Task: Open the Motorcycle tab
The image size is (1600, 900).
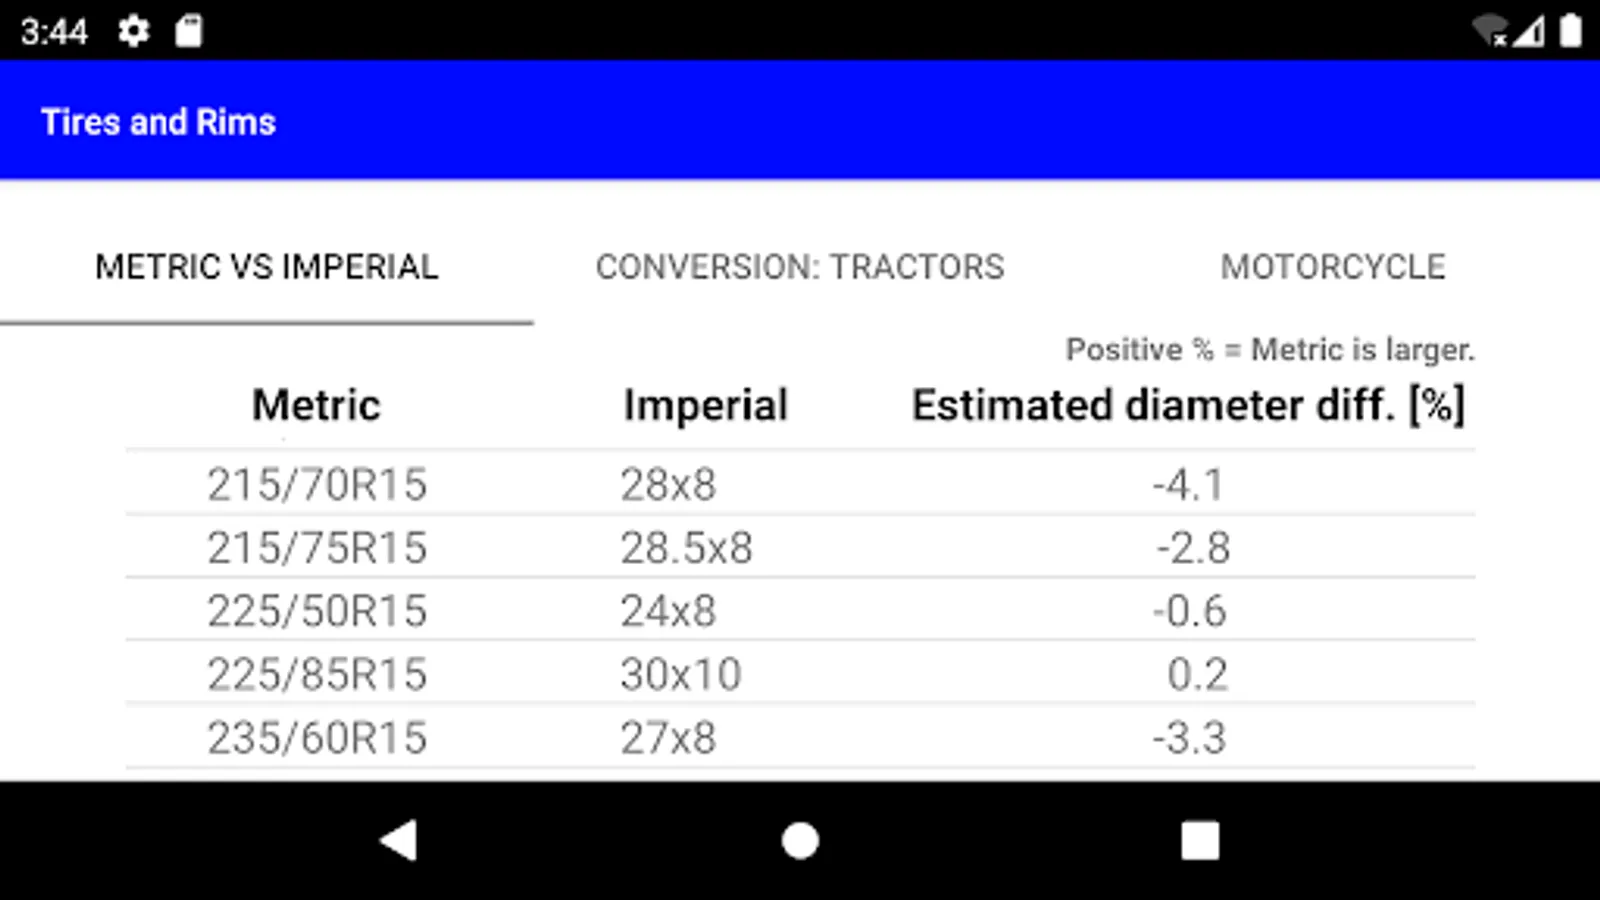Action: (1332, 267)
